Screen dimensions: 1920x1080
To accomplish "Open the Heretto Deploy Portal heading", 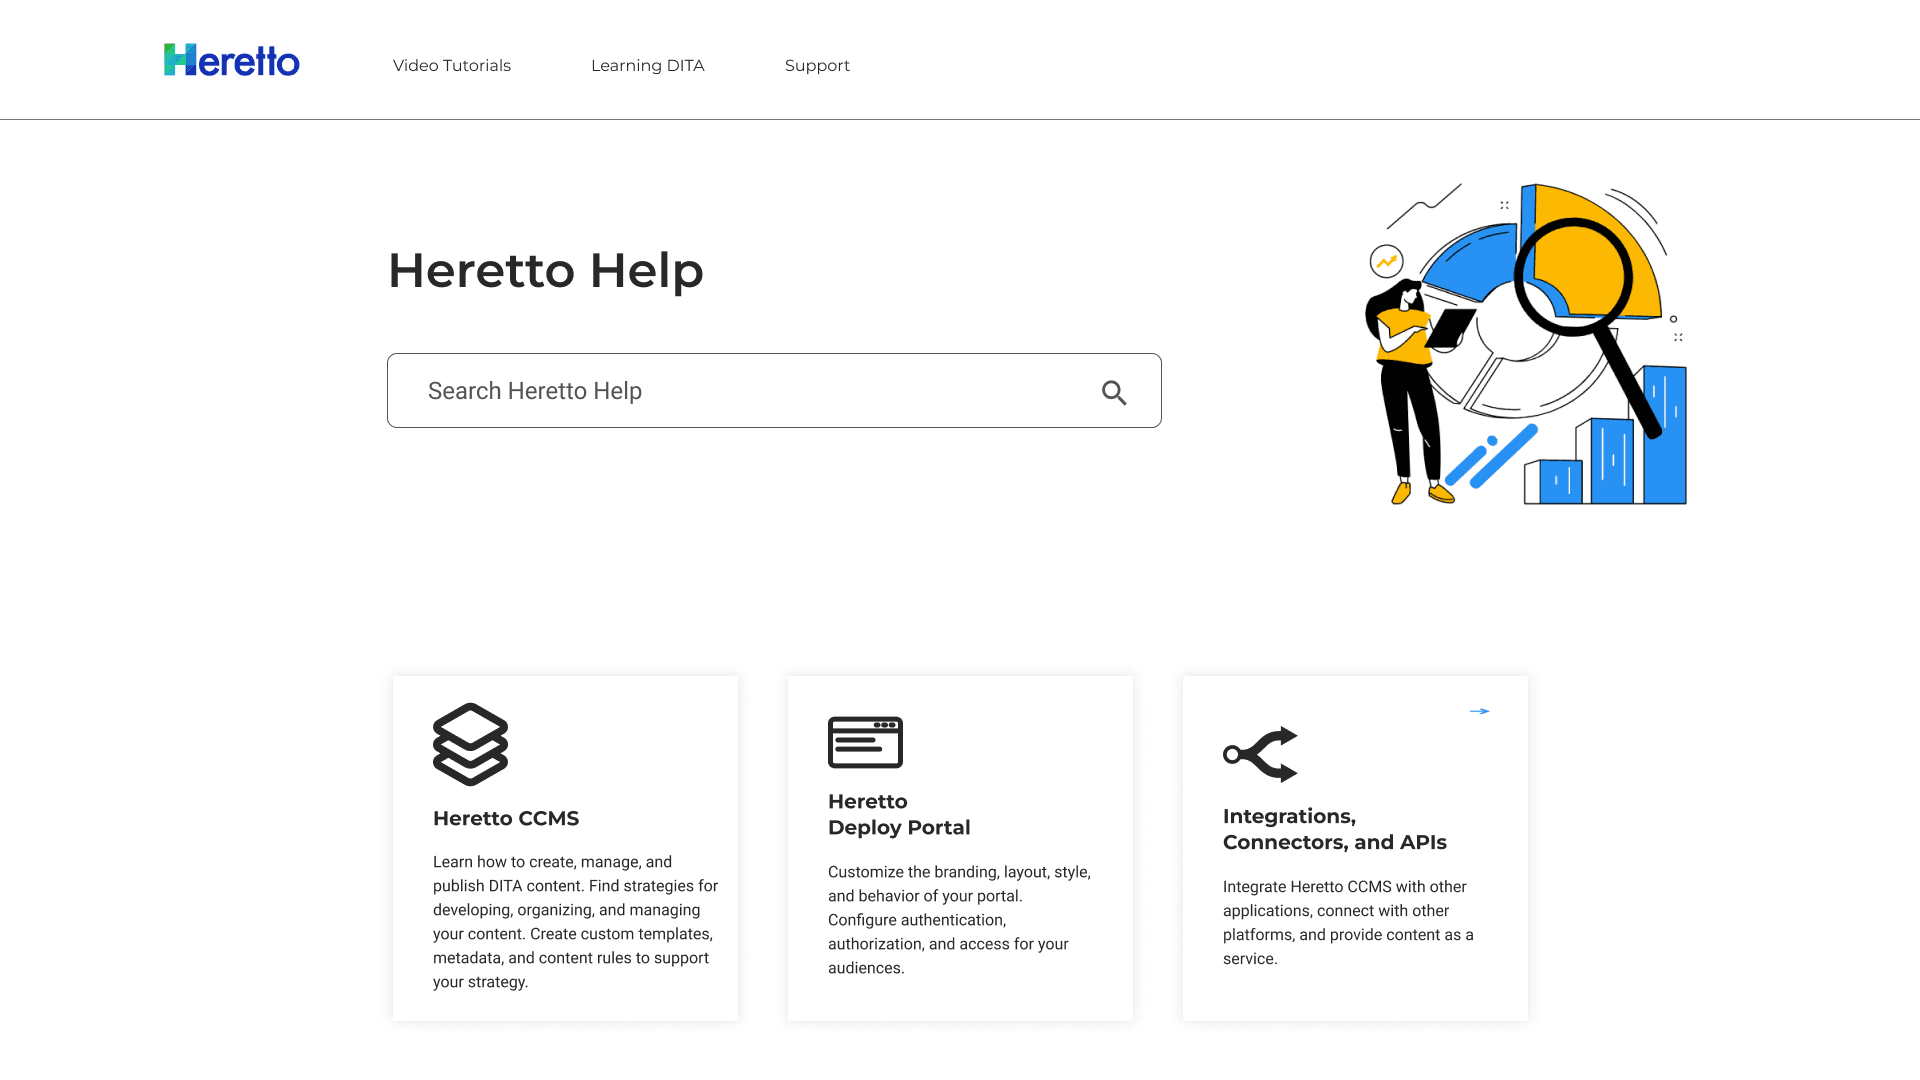I will pyautogui.click(x=899, y=814).
